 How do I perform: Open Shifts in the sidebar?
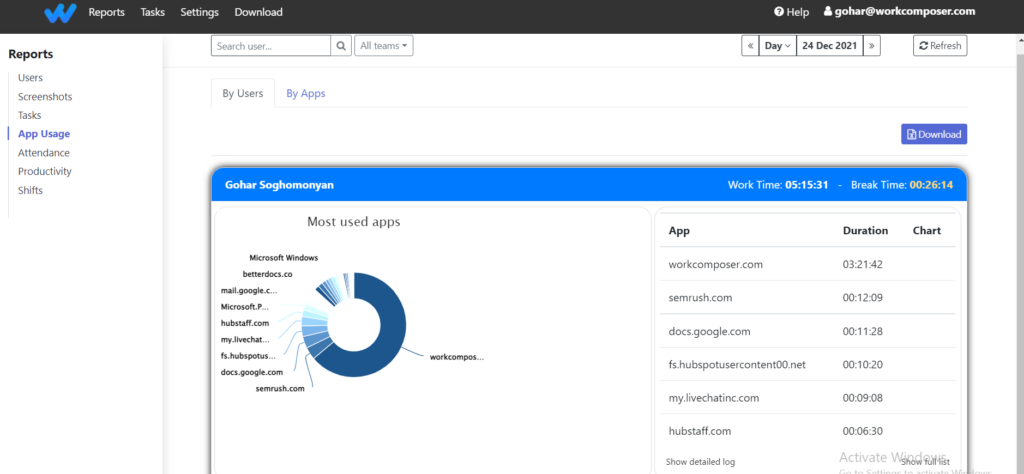click(x=29, y=191)
